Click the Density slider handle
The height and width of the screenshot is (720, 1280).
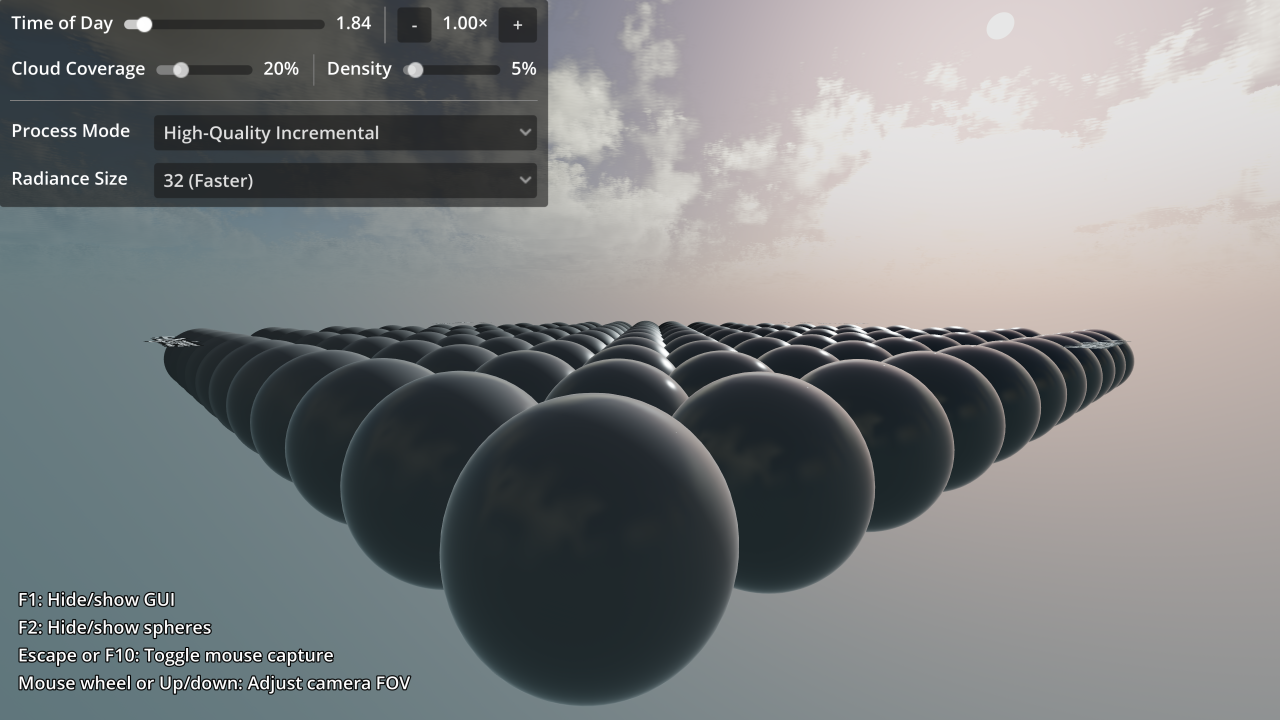pyautogui.click(x=415, y=70)
